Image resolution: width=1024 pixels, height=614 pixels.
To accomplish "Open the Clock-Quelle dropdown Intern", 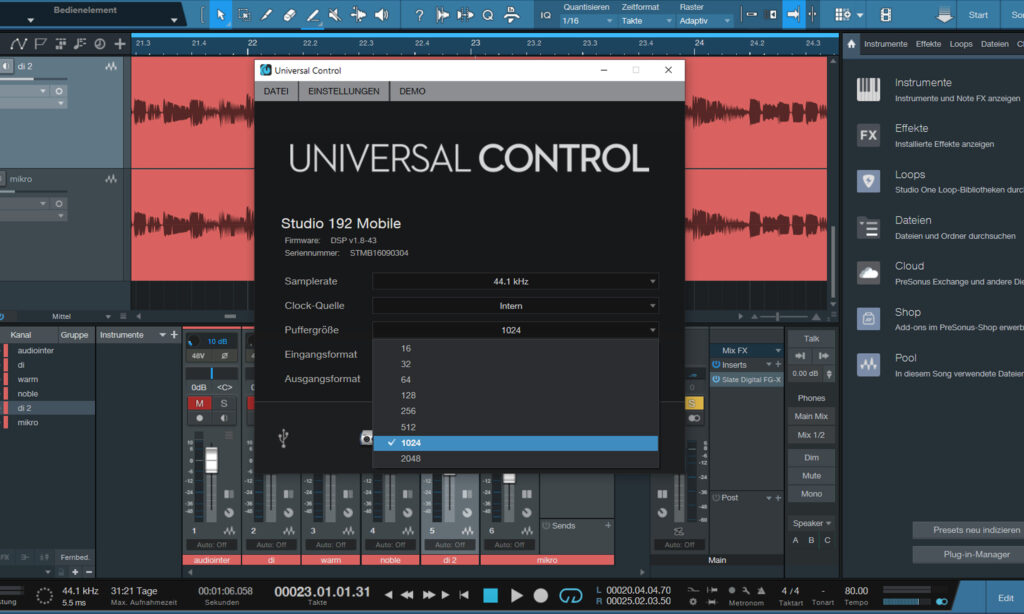I will coord(515,306).
